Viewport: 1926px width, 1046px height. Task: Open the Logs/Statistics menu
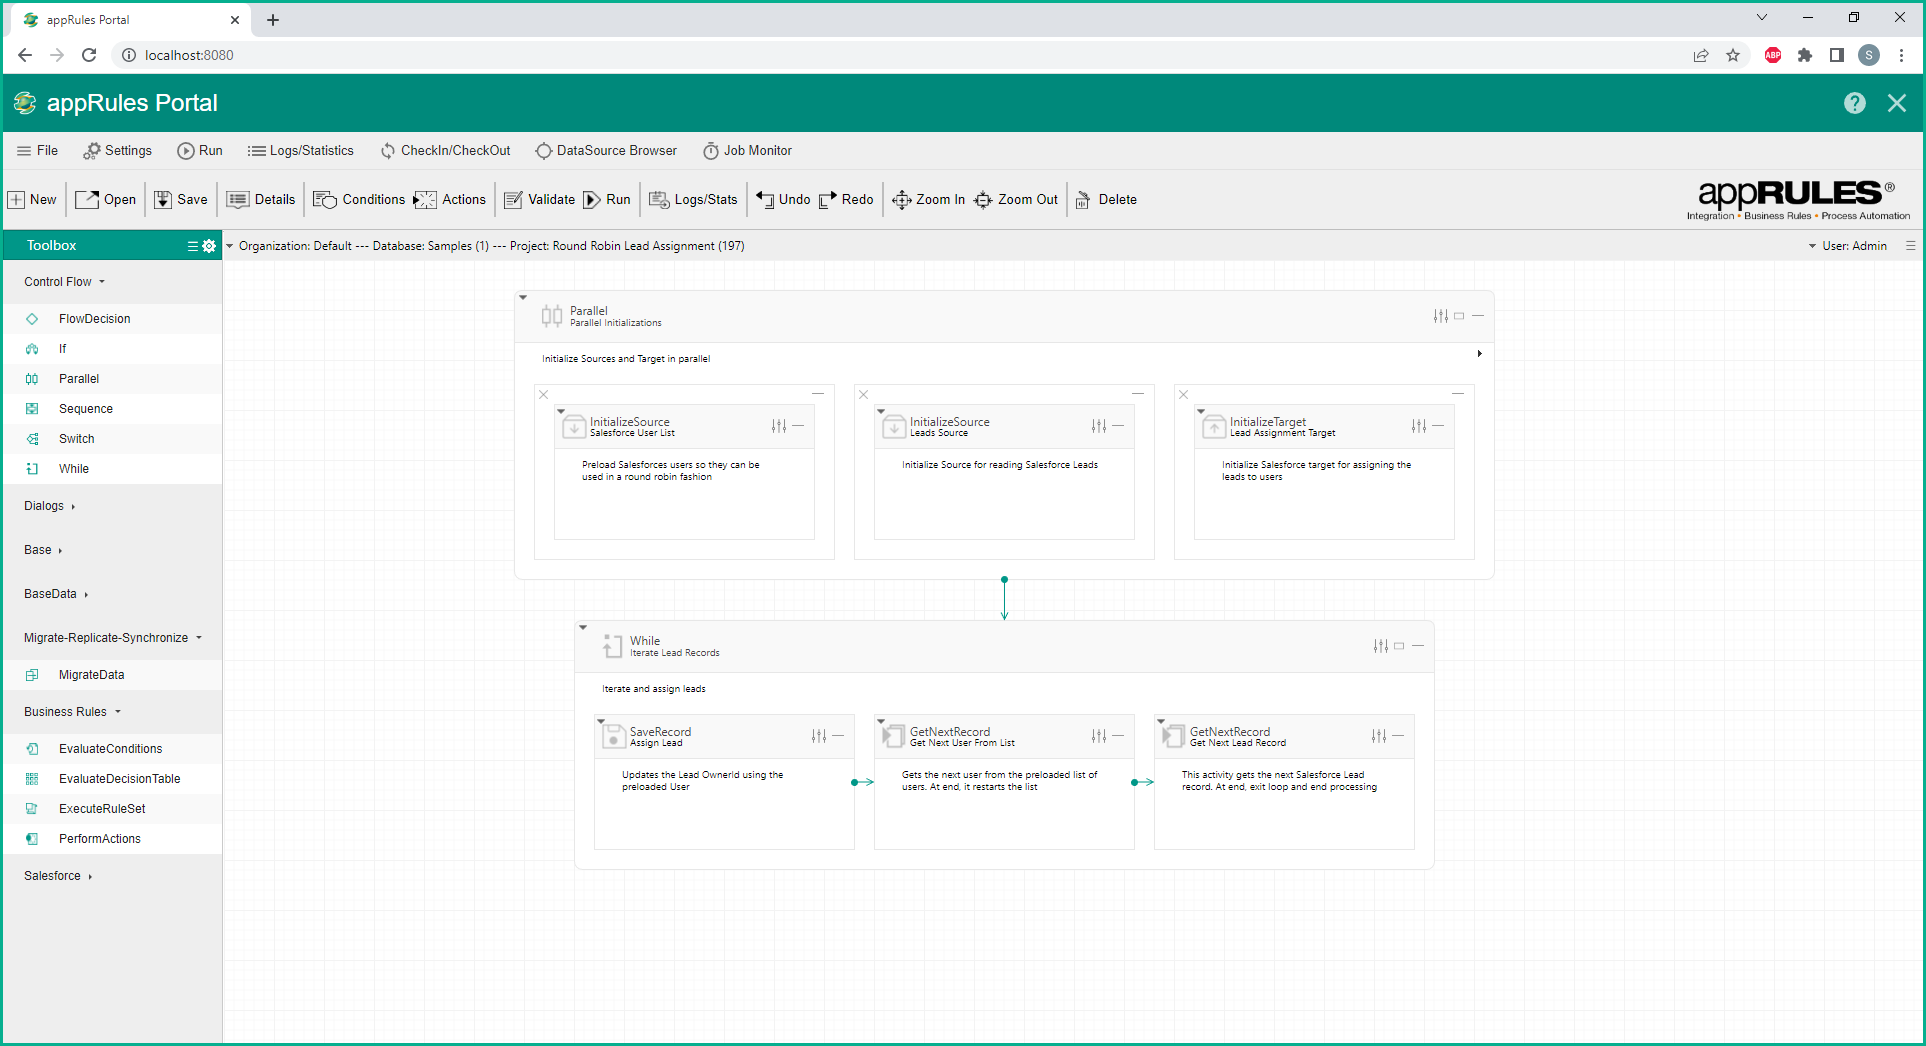pos(301,151)
